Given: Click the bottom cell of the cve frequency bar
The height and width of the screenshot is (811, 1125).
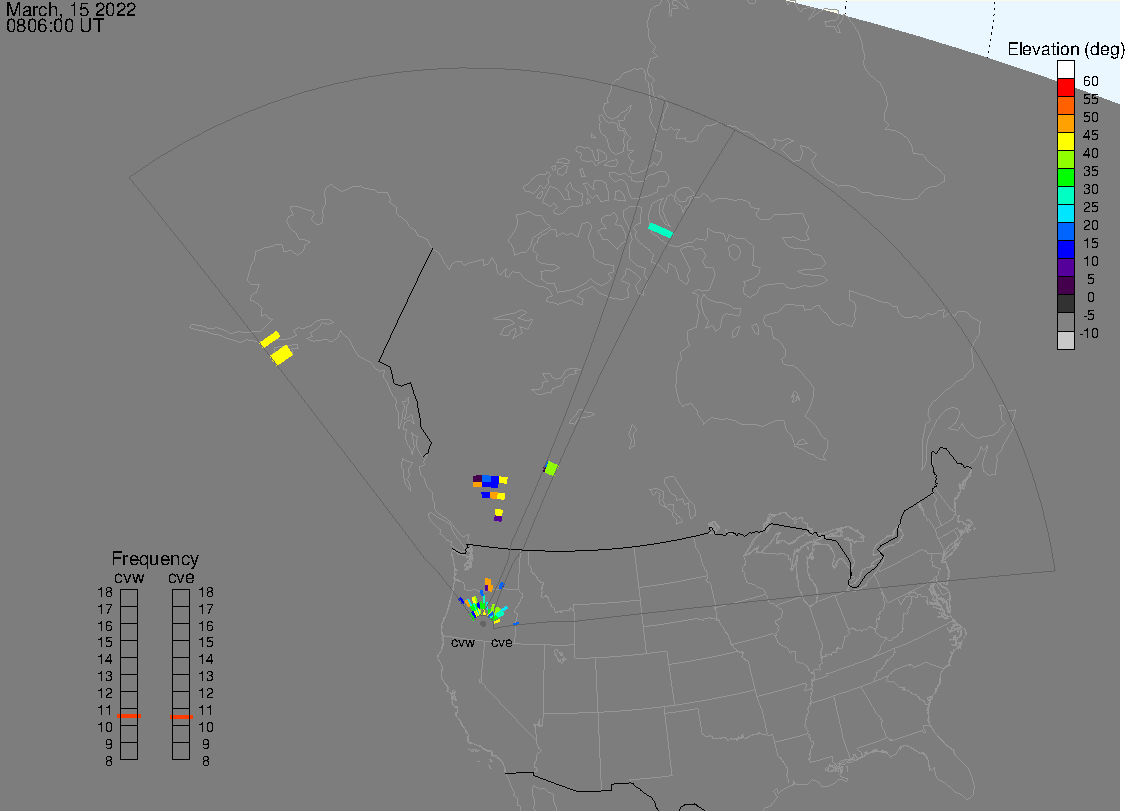Looking at the screenshot, I should point(181,751).
